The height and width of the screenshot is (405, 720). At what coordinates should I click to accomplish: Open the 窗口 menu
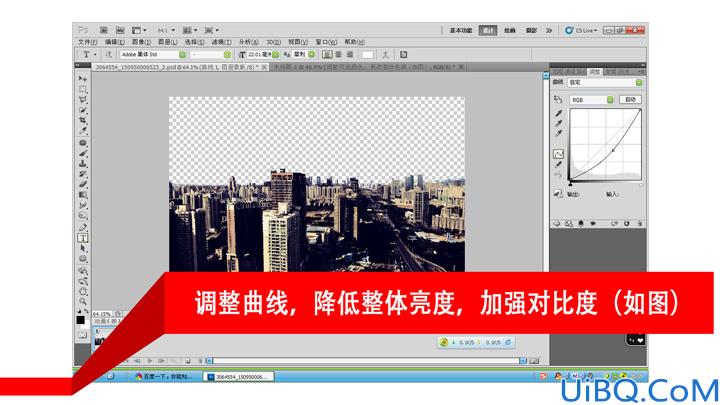(326, 42)
